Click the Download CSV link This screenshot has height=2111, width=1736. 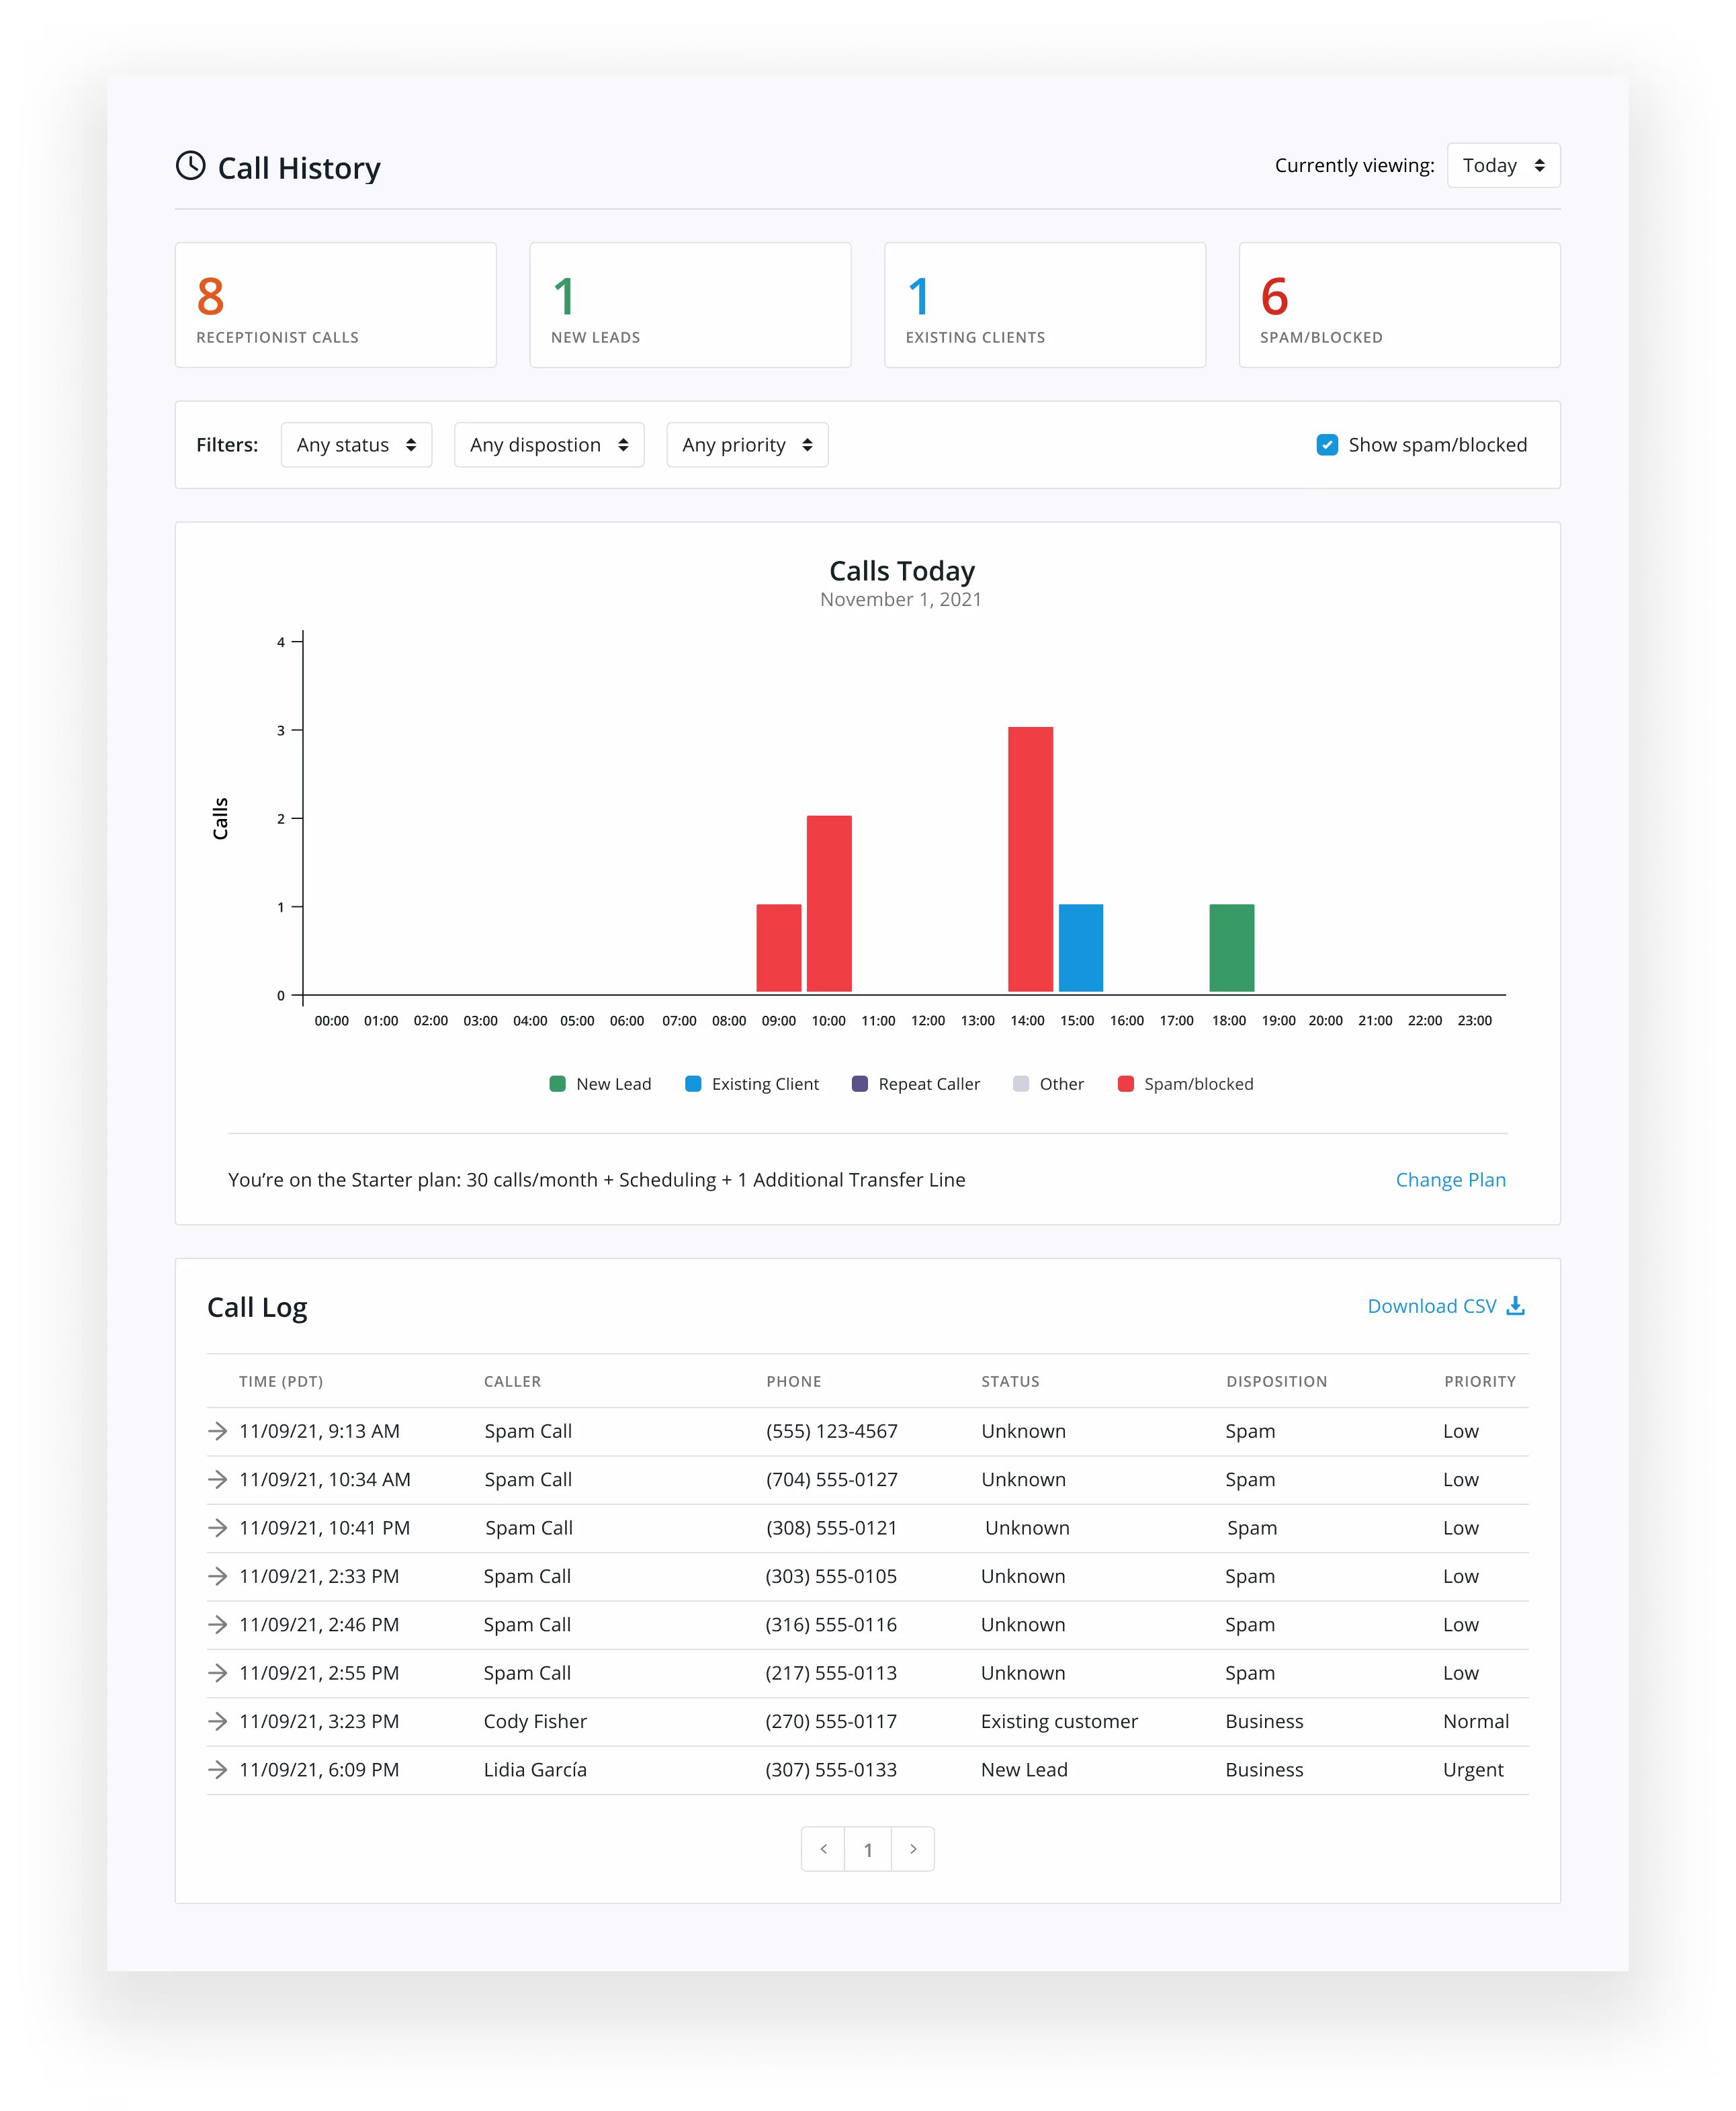tap(1431, 1306)
